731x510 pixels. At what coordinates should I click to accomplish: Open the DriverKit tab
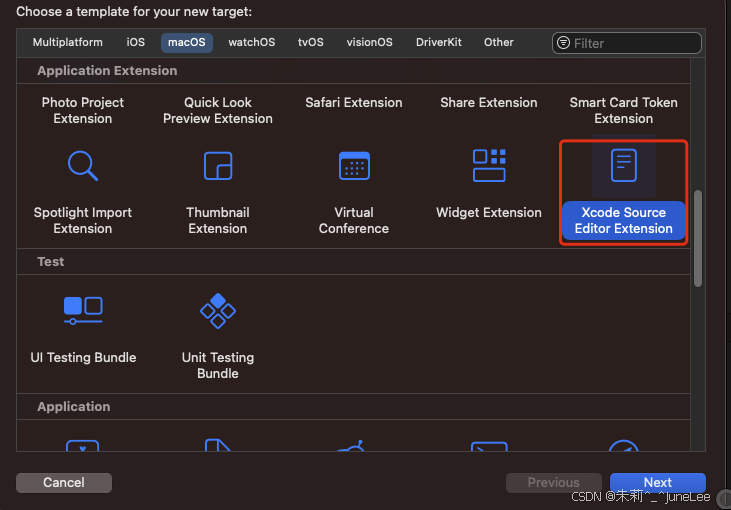[439, 42]
